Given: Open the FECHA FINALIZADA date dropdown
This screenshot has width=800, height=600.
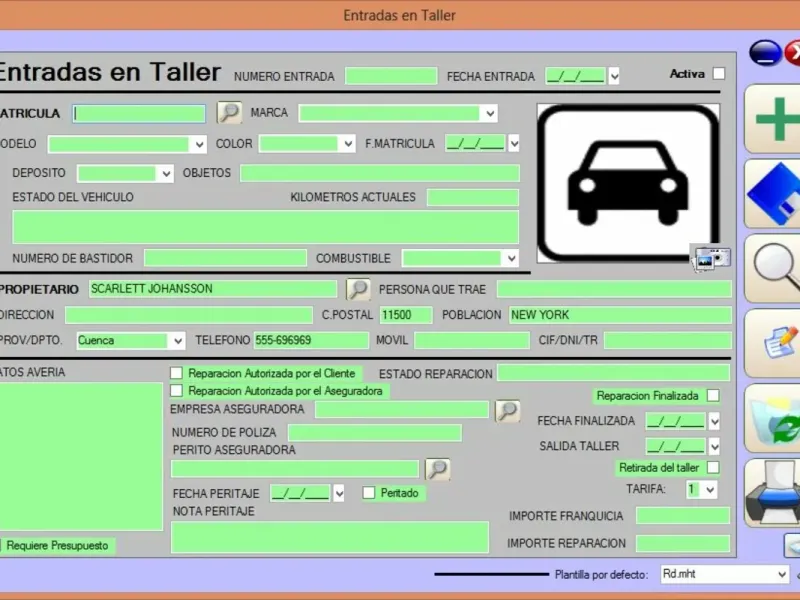Looking at the screenshot, I should pos(714,421).
